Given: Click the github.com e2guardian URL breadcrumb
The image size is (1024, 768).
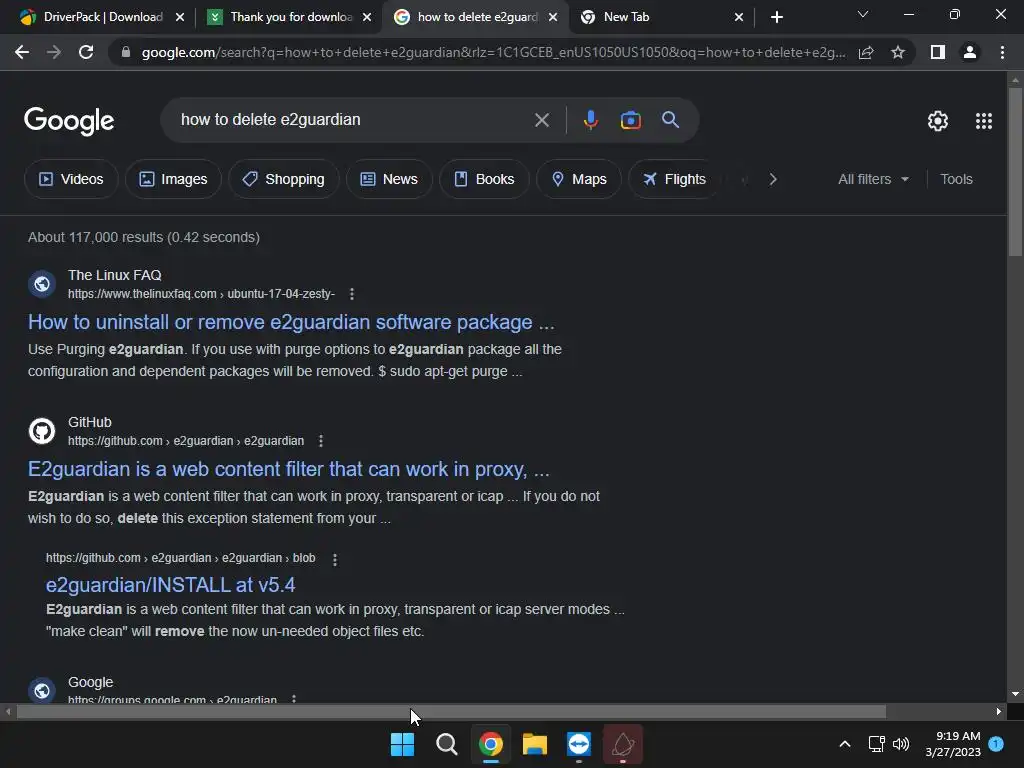Looking at the screenshot, I should [x=185, y=441].
